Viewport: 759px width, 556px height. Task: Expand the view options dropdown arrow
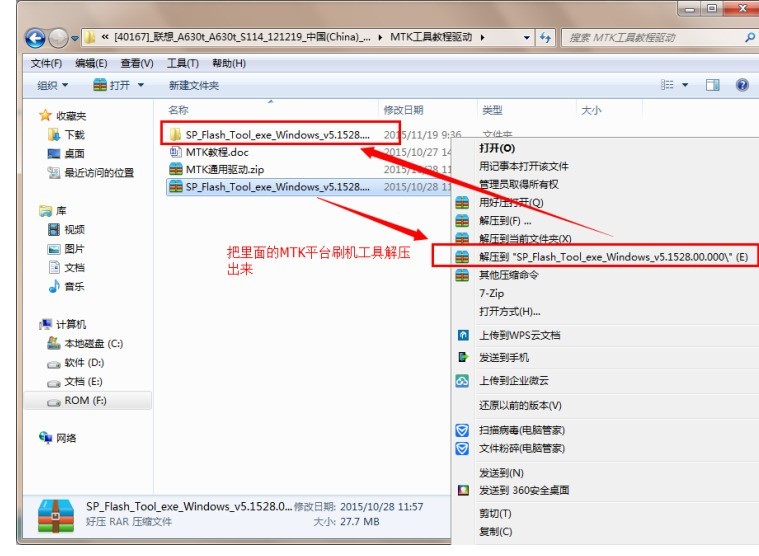point(685,85)
